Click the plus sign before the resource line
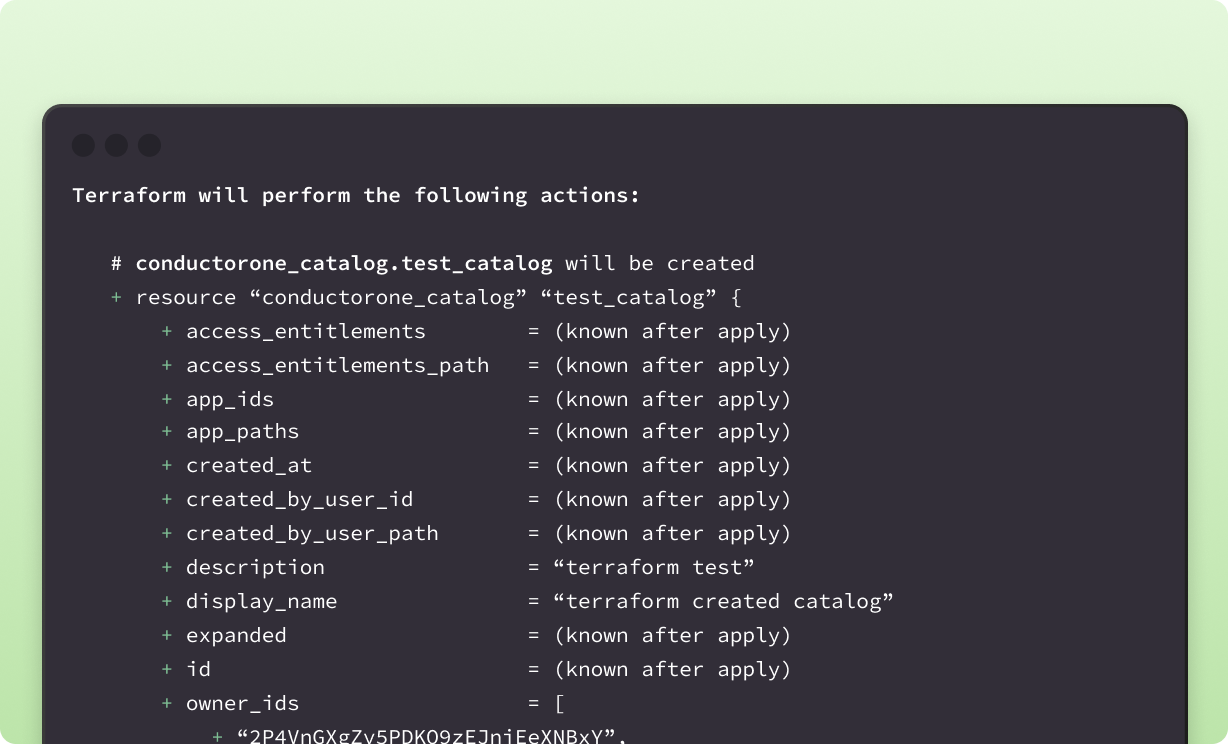Viewport: 1228px width, 744px height. 117,298
